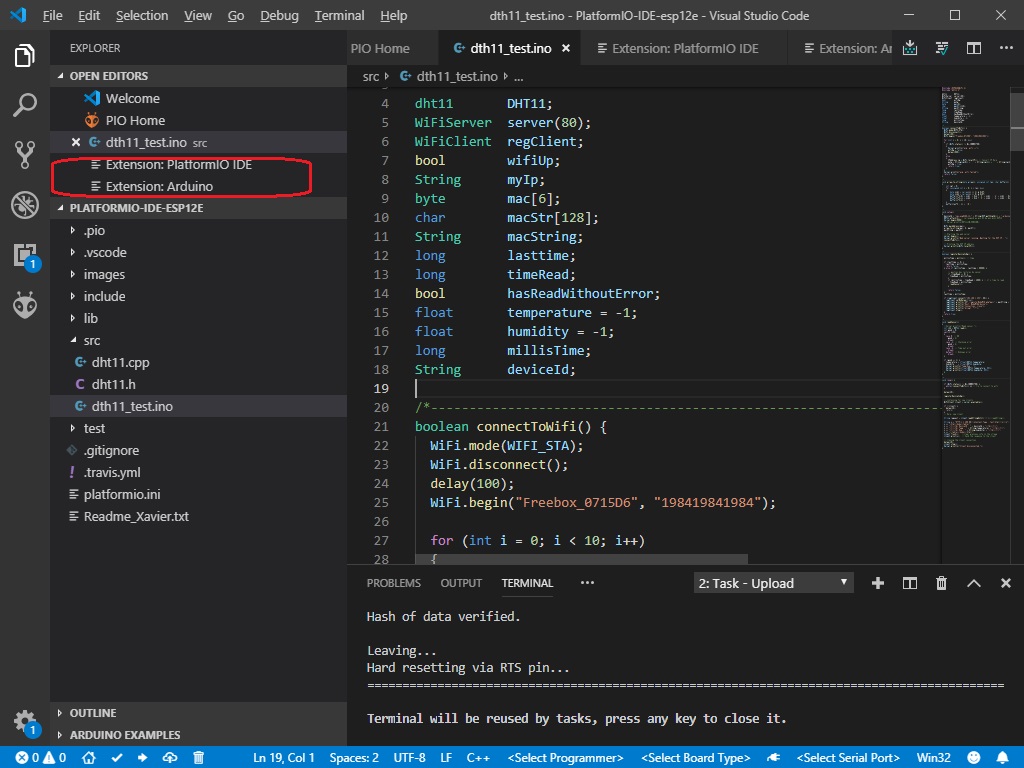Click PlatformIO Clean trash icon in status bar
Screen dimensions: 1024x768
(x=199, y=758)
